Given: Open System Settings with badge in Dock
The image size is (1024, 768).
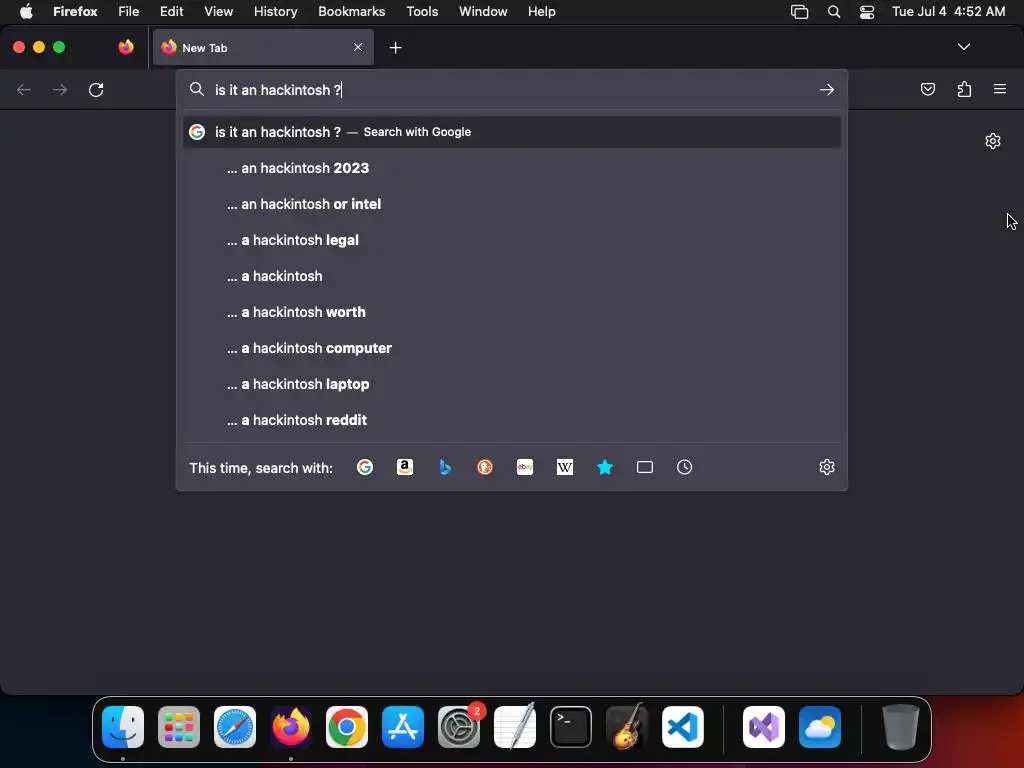Looking at the screenshot, I should [x=459, y=727].
